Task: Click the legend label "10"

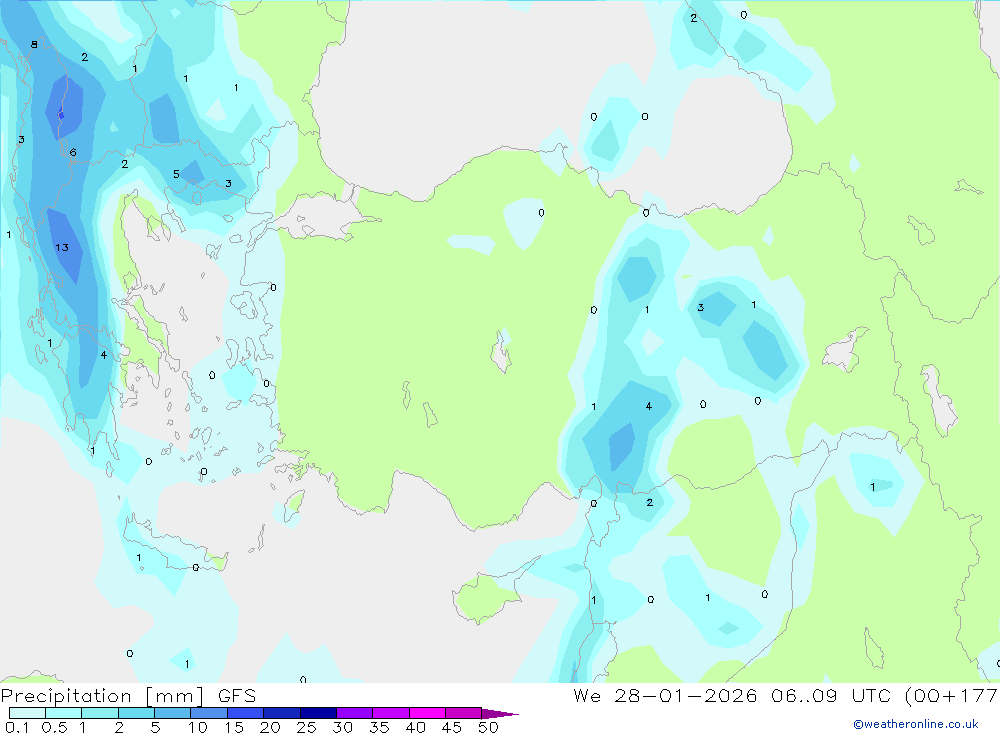Action: point(198,727)
